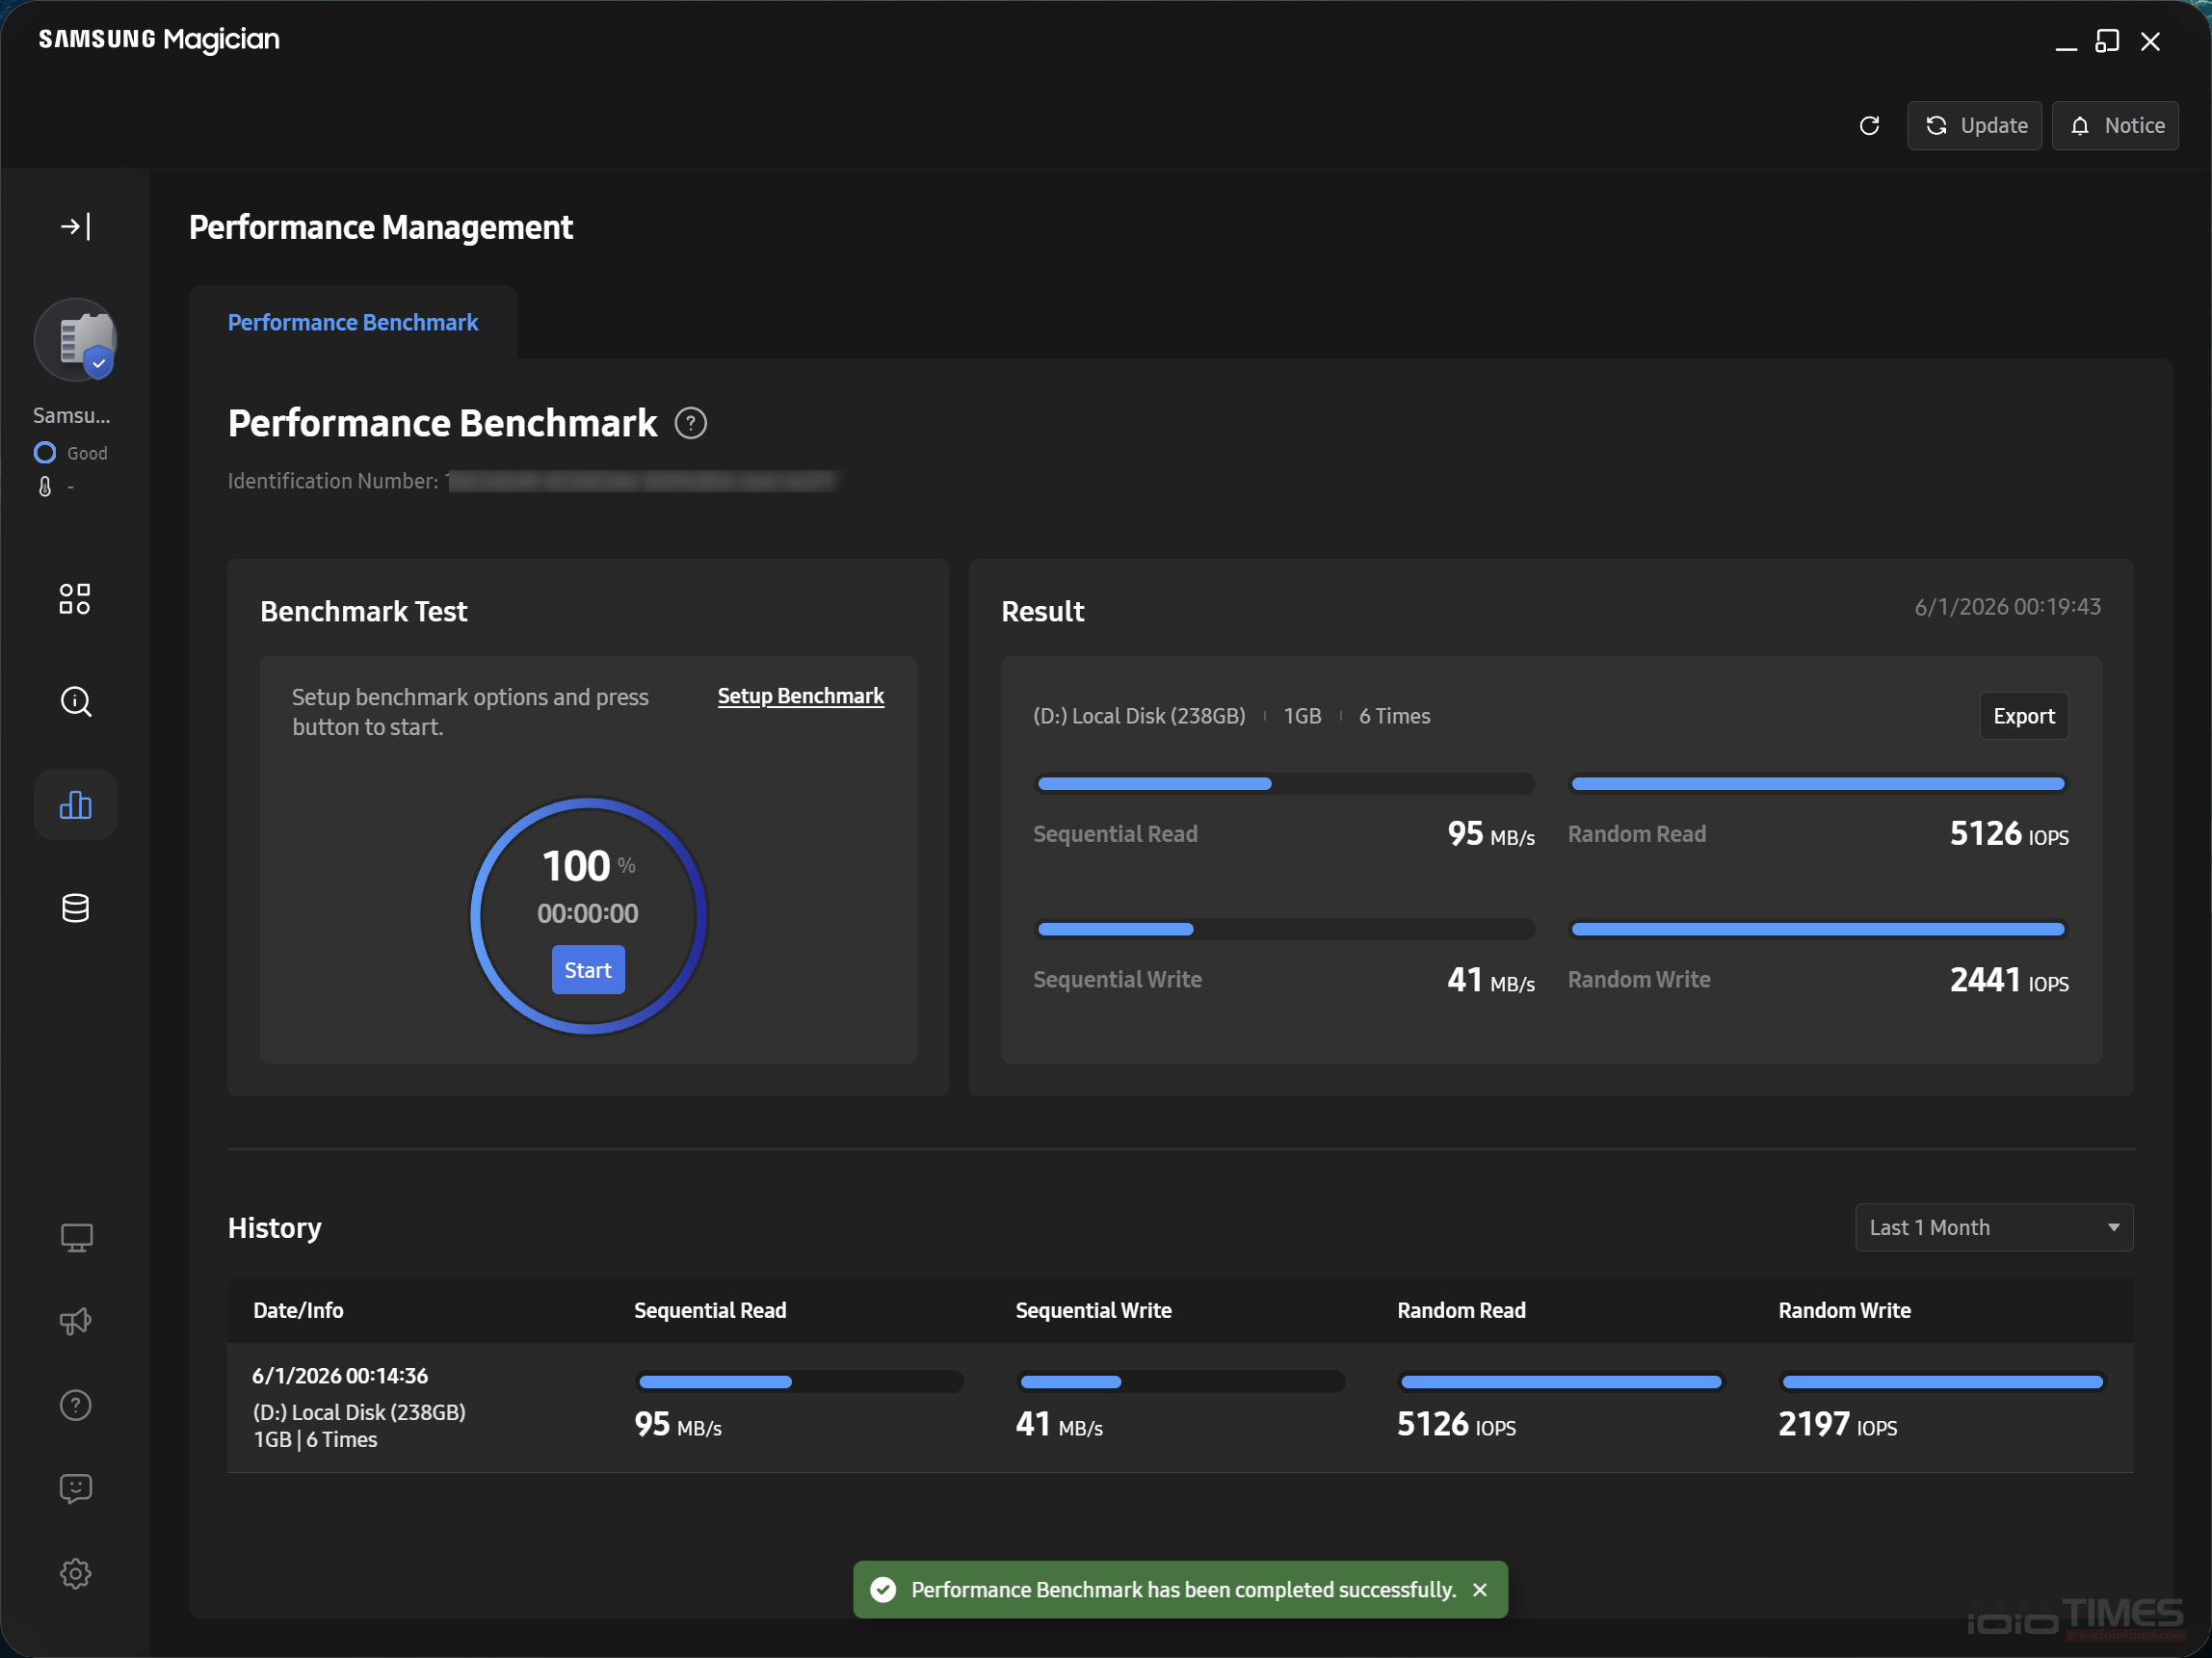Open the Last 1 Month dropdown
The height and width of the screenshot is (1658, 2212).
(x=1994, y=1228)
